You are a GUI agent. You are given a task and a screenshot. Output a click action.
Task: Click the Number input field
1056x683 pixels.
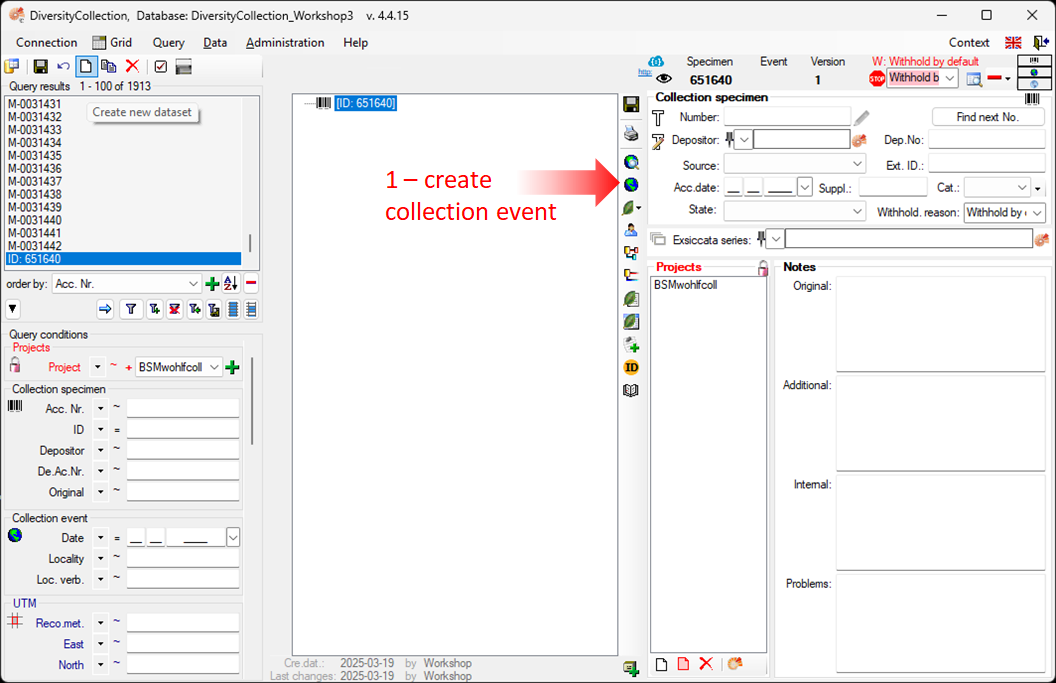(x=787, y=117)
